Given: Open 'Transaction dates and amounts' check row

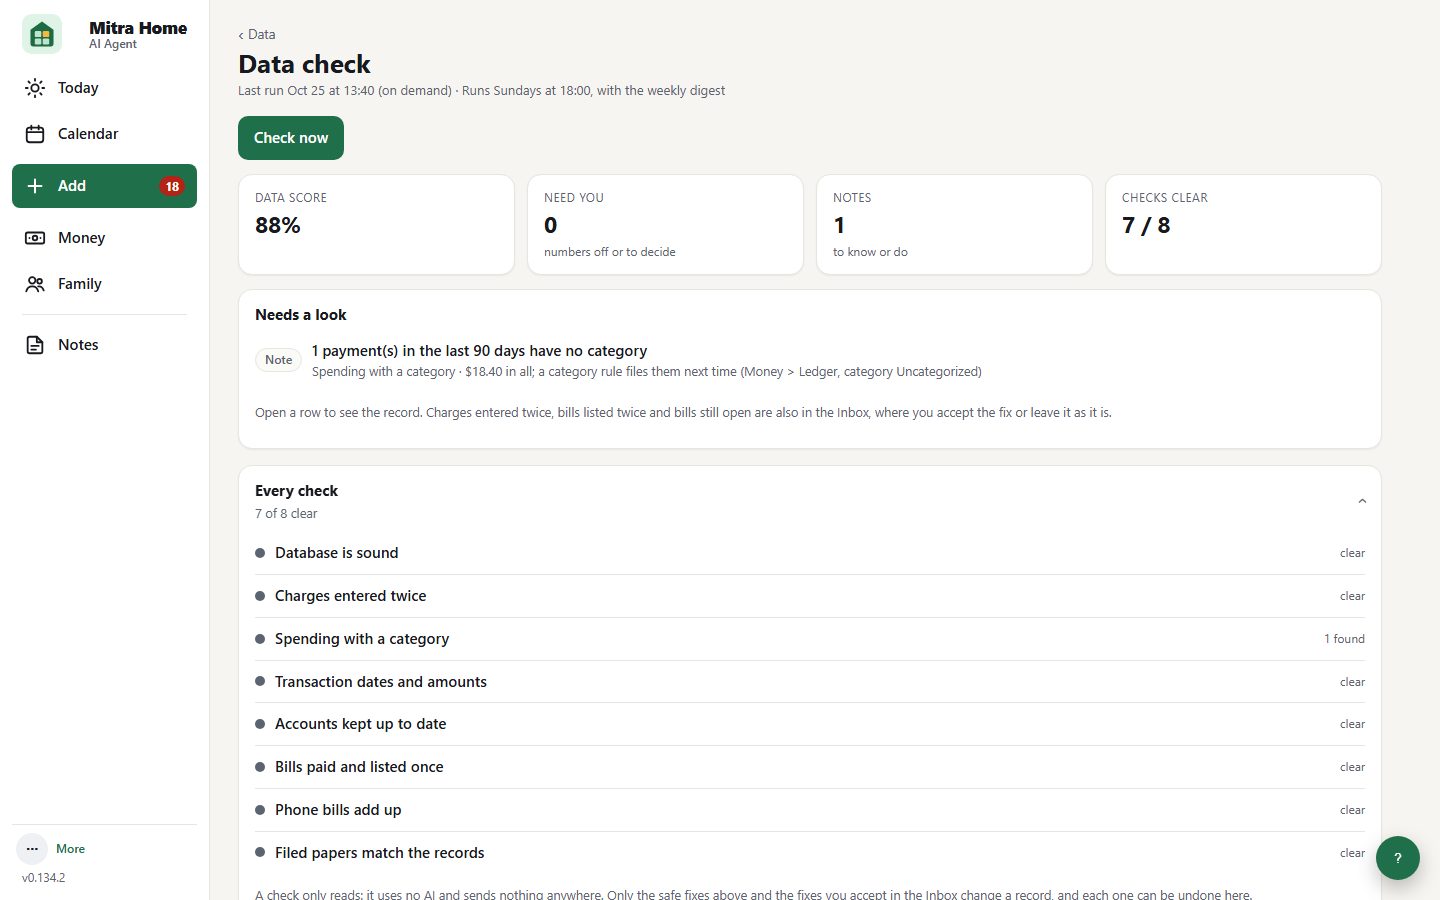Looking at the screenshot, I should [810, 682].
